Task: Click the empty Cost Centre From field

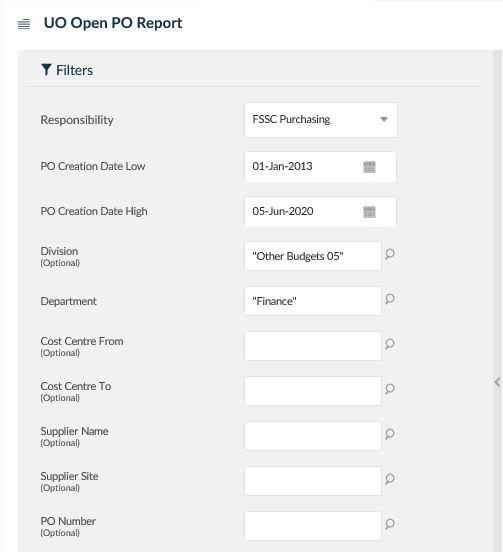Action: click(x=313, y=346)
